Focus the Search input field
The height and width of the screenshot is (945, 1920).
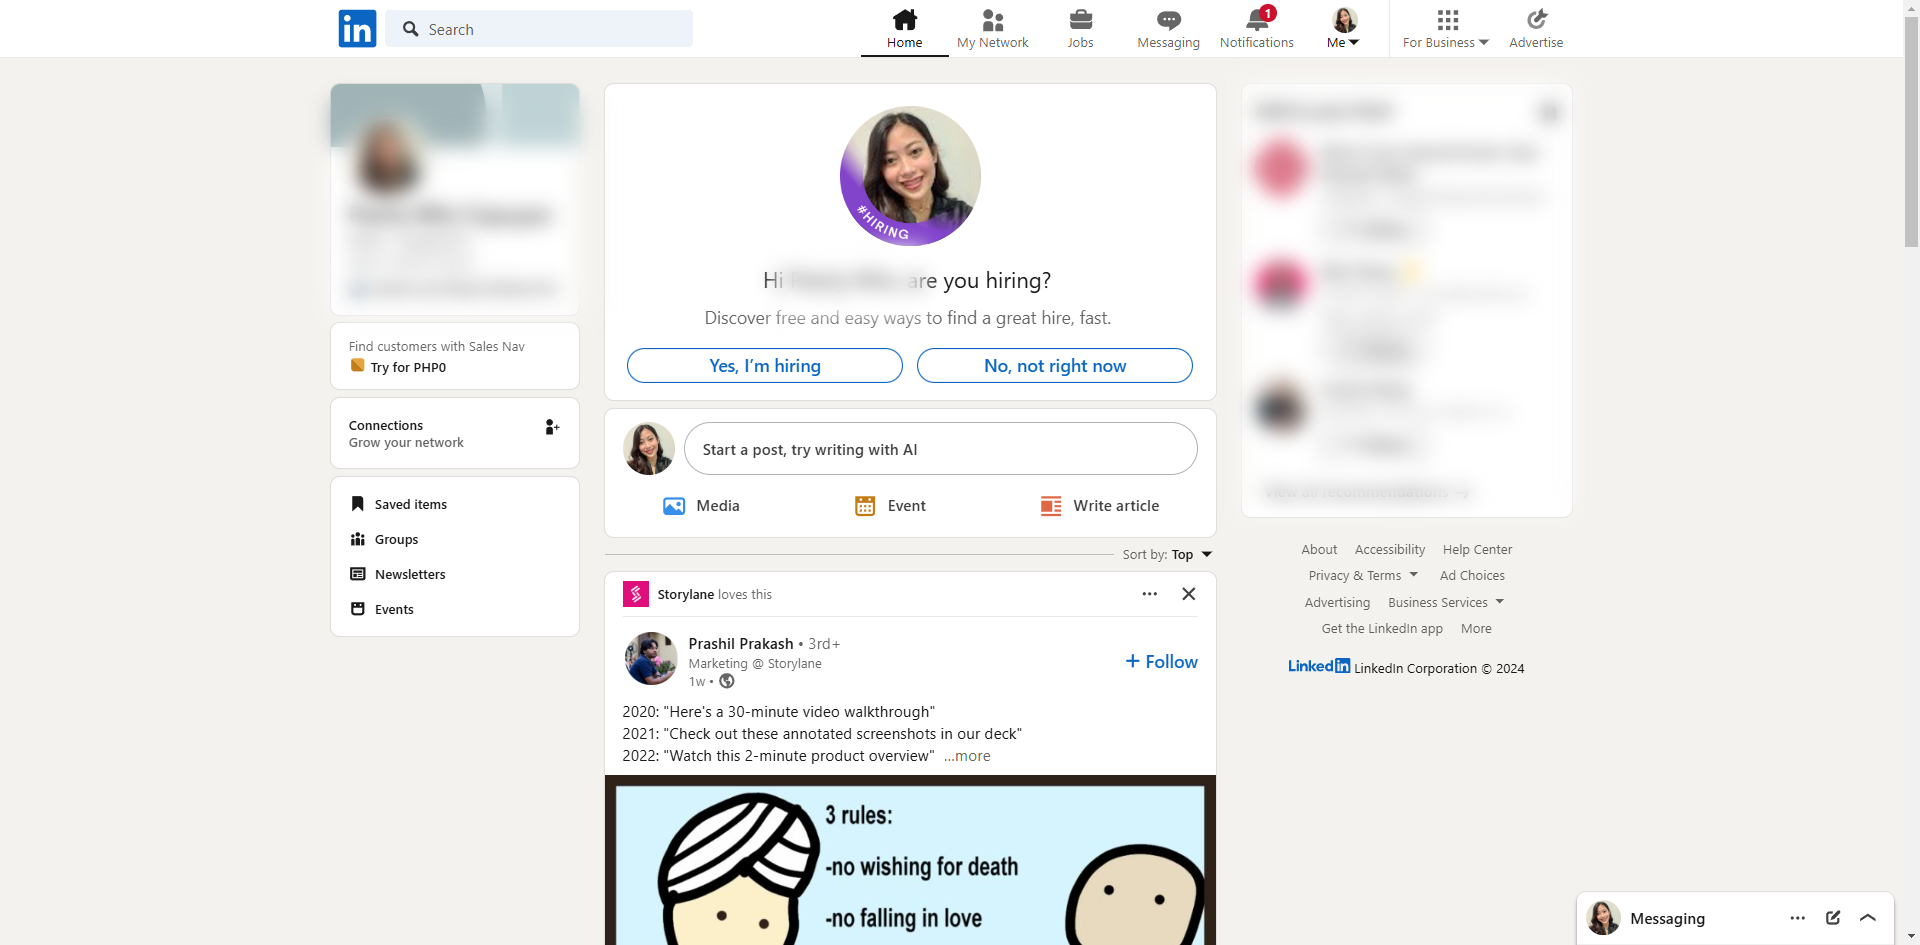pos(539,29)
